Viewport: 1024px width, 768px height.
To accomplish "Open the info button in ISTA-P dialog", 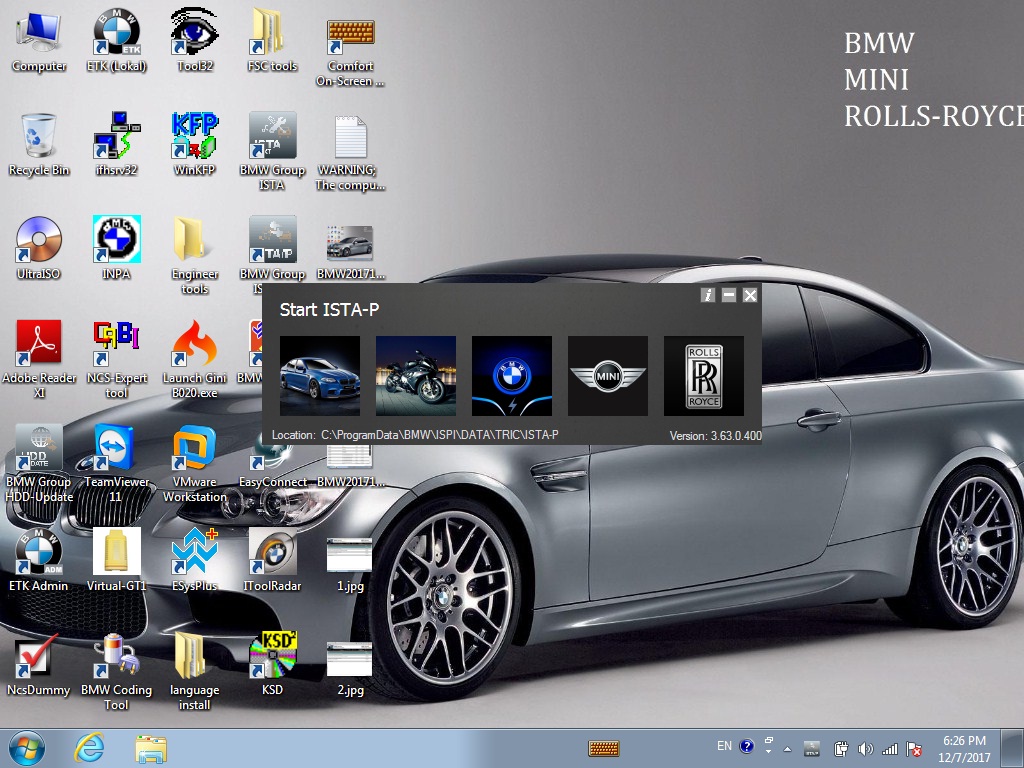I will click(708, 295).
